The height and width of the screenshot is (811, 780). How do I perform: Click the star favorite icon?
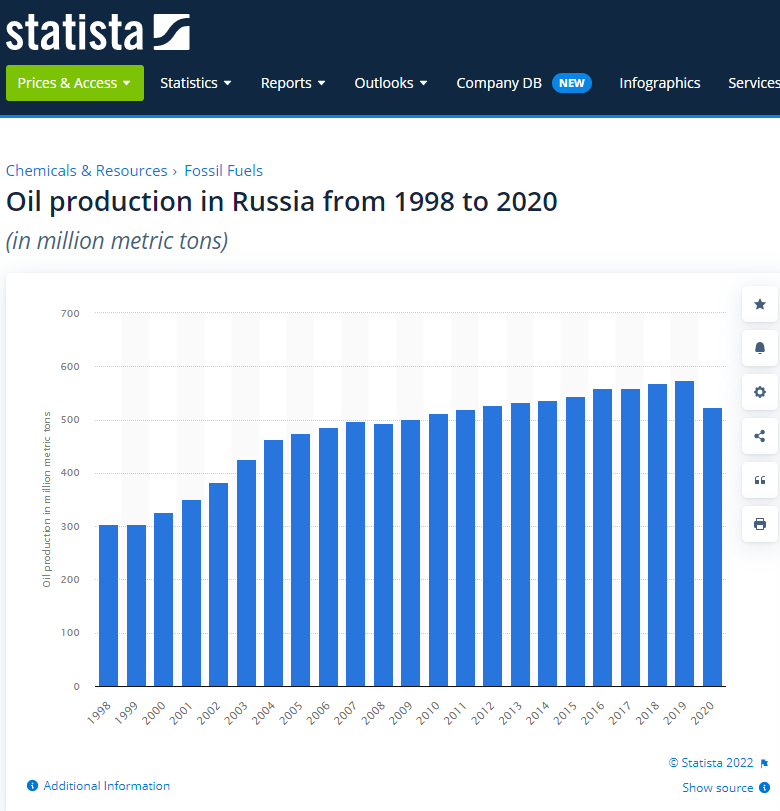coord(760,304)
